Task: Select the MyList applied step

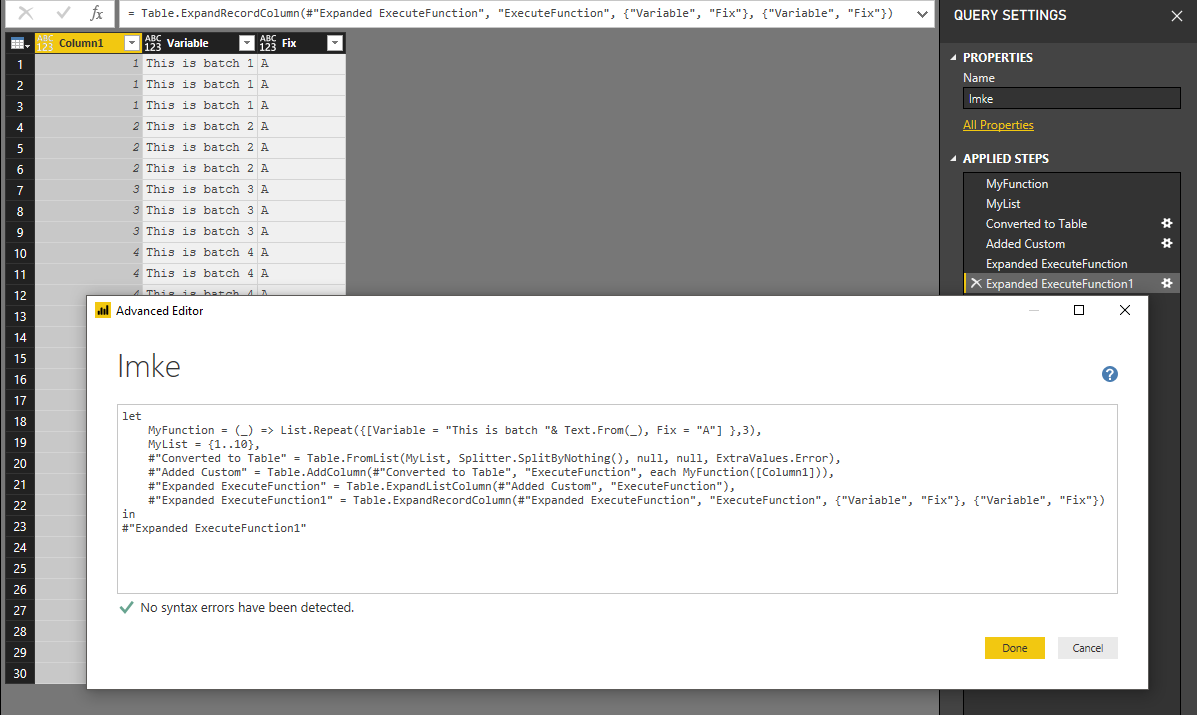Action: (1002, 204)
